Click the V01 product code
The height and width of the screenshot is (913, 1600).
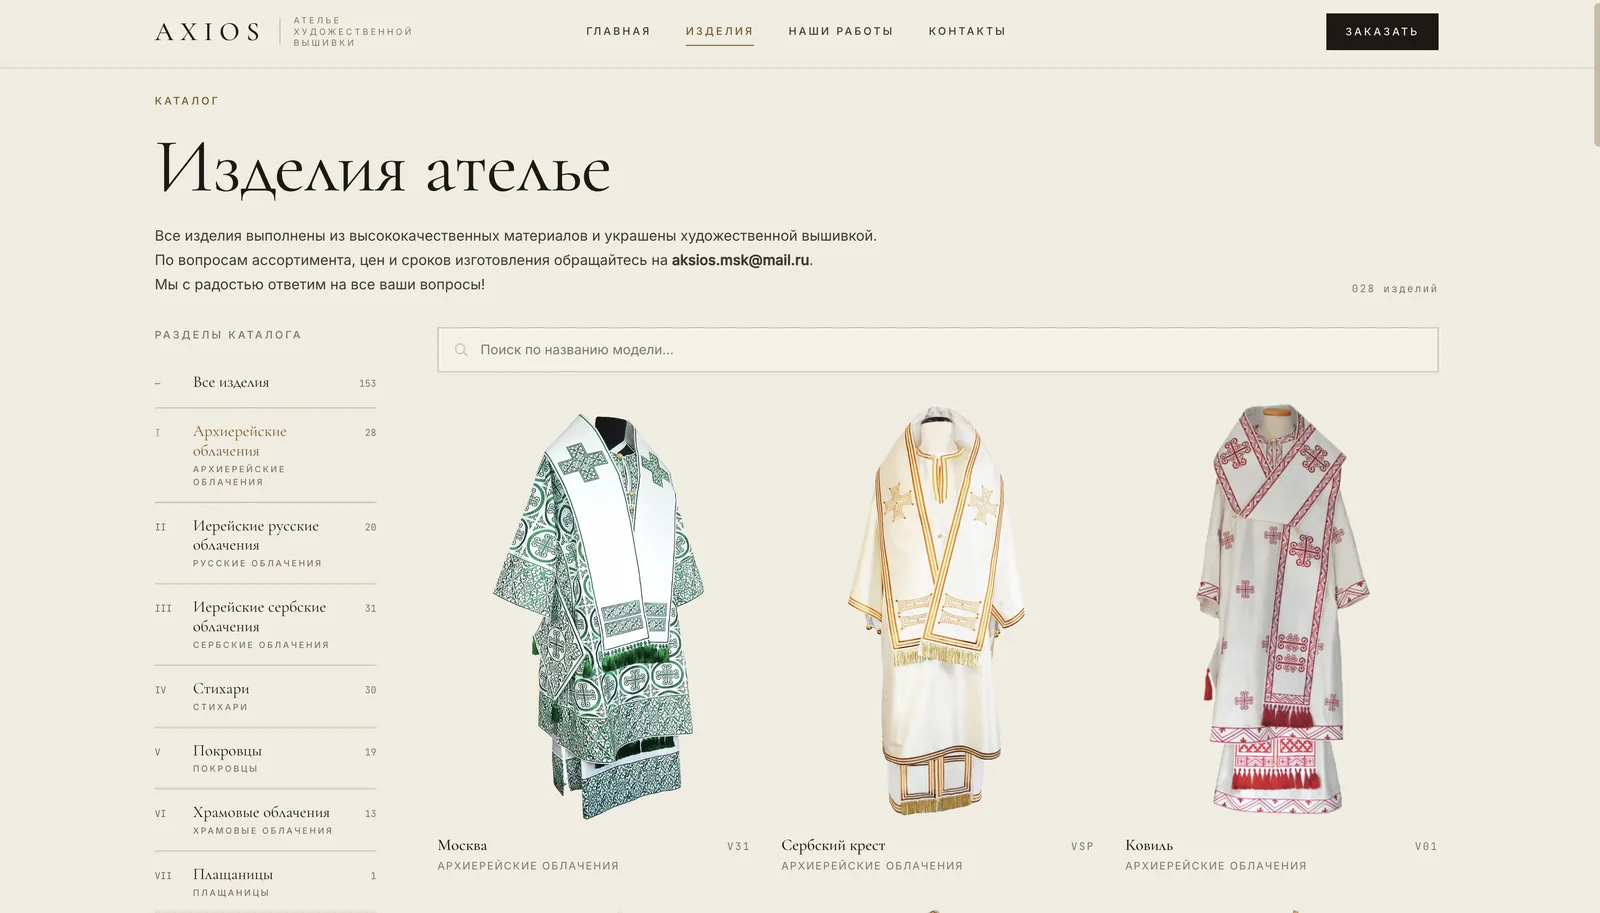1426,847
